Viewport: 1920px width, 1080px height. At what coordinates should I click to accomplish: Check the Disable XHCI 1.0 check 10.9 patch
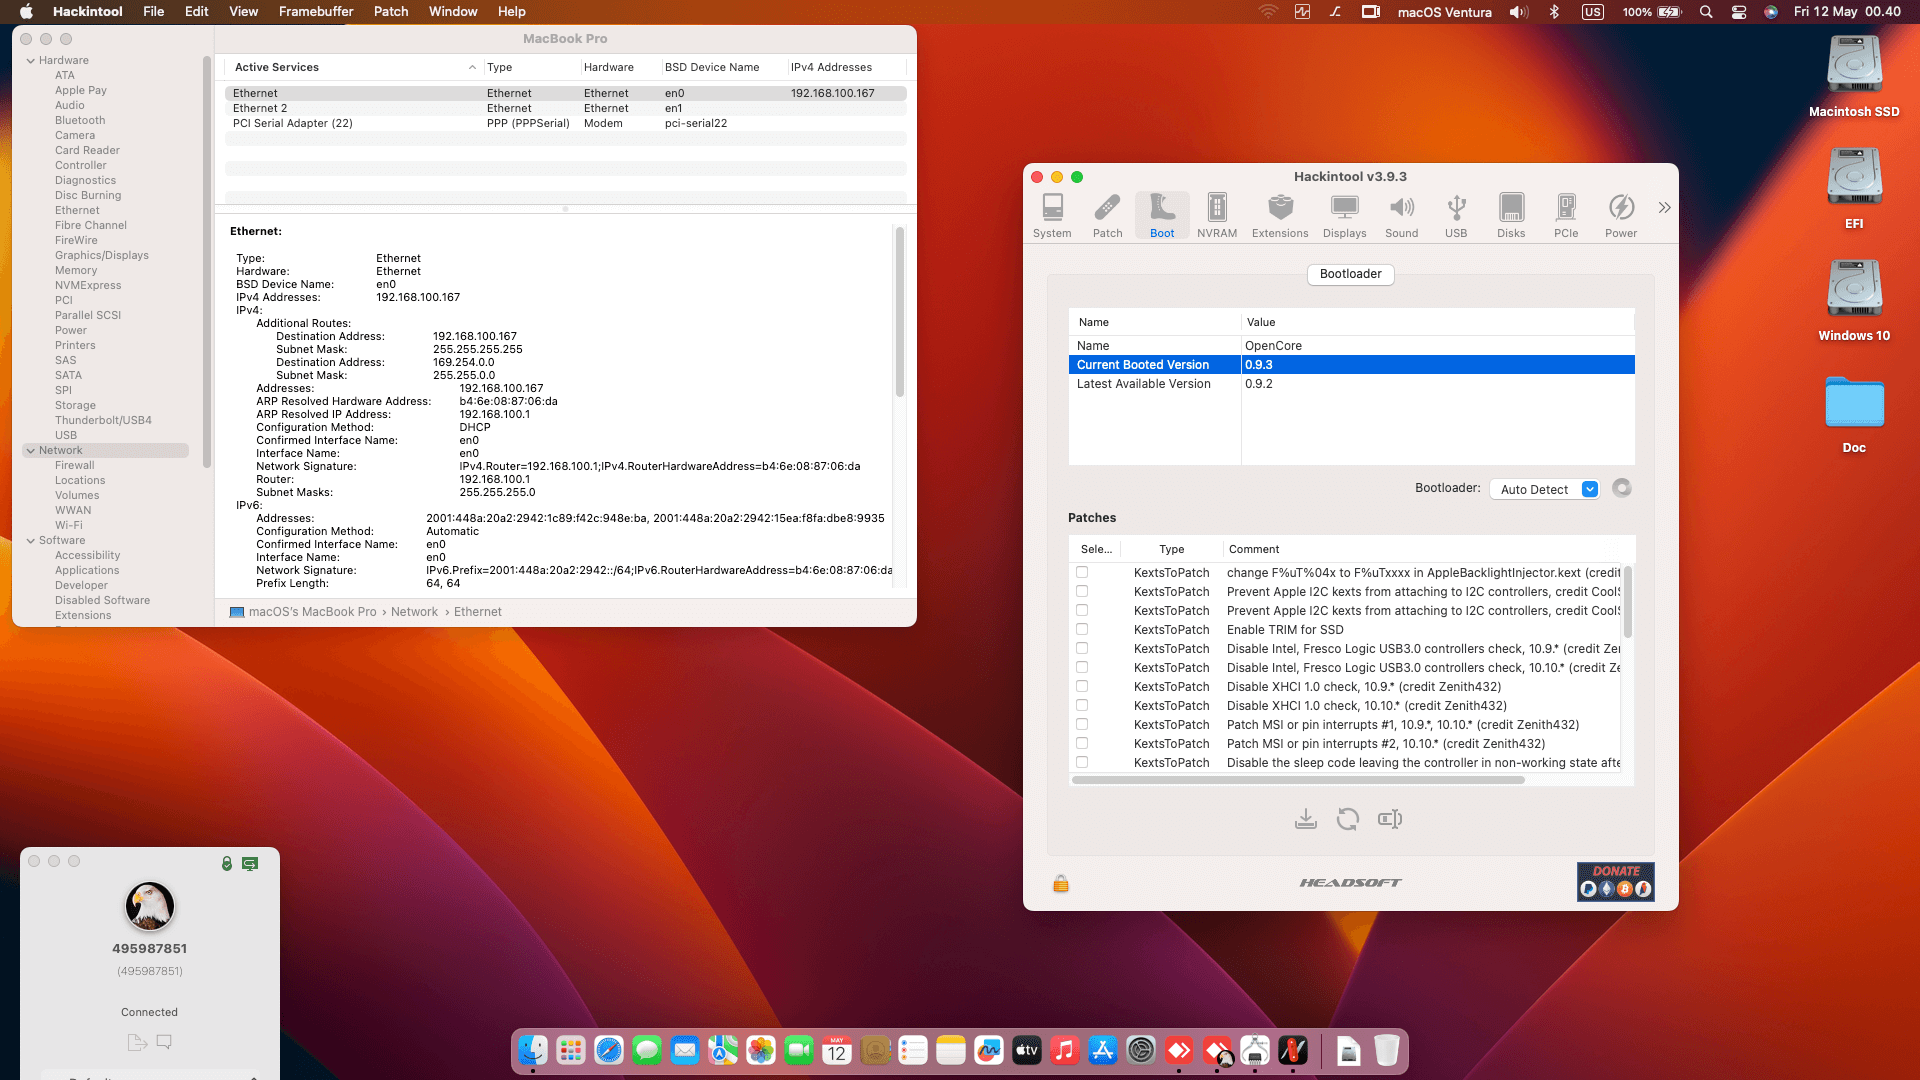click(x=1083, y=686)
